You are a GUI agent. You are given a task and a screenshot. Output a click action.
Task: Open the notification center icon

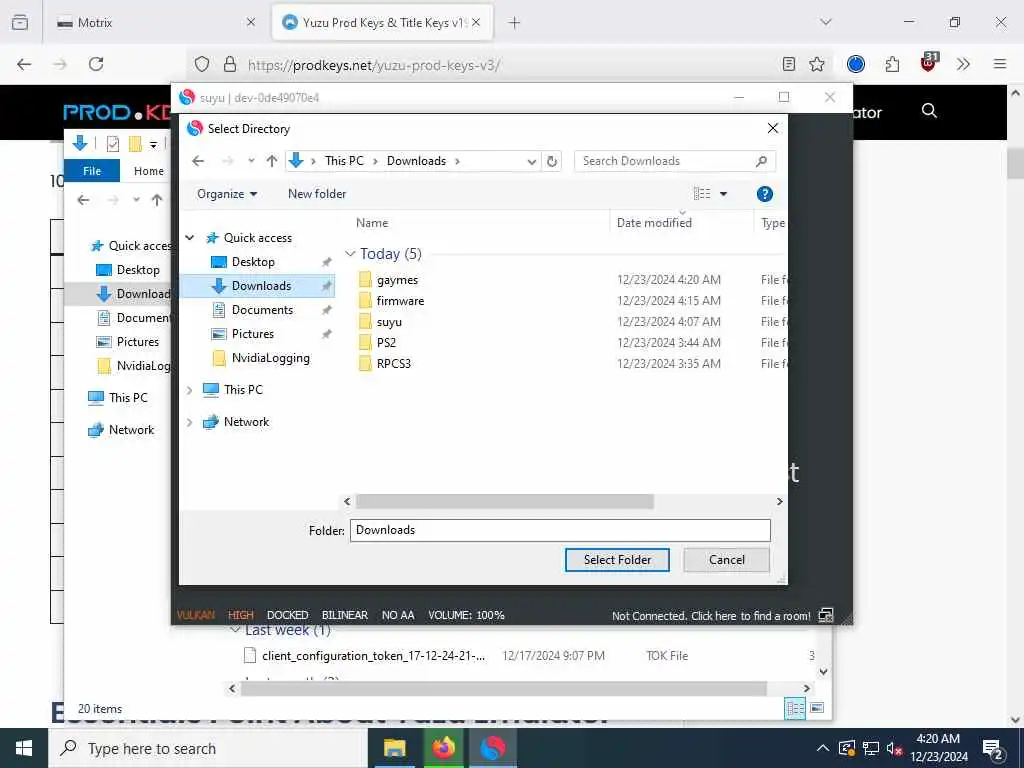(x=993, y=750)
